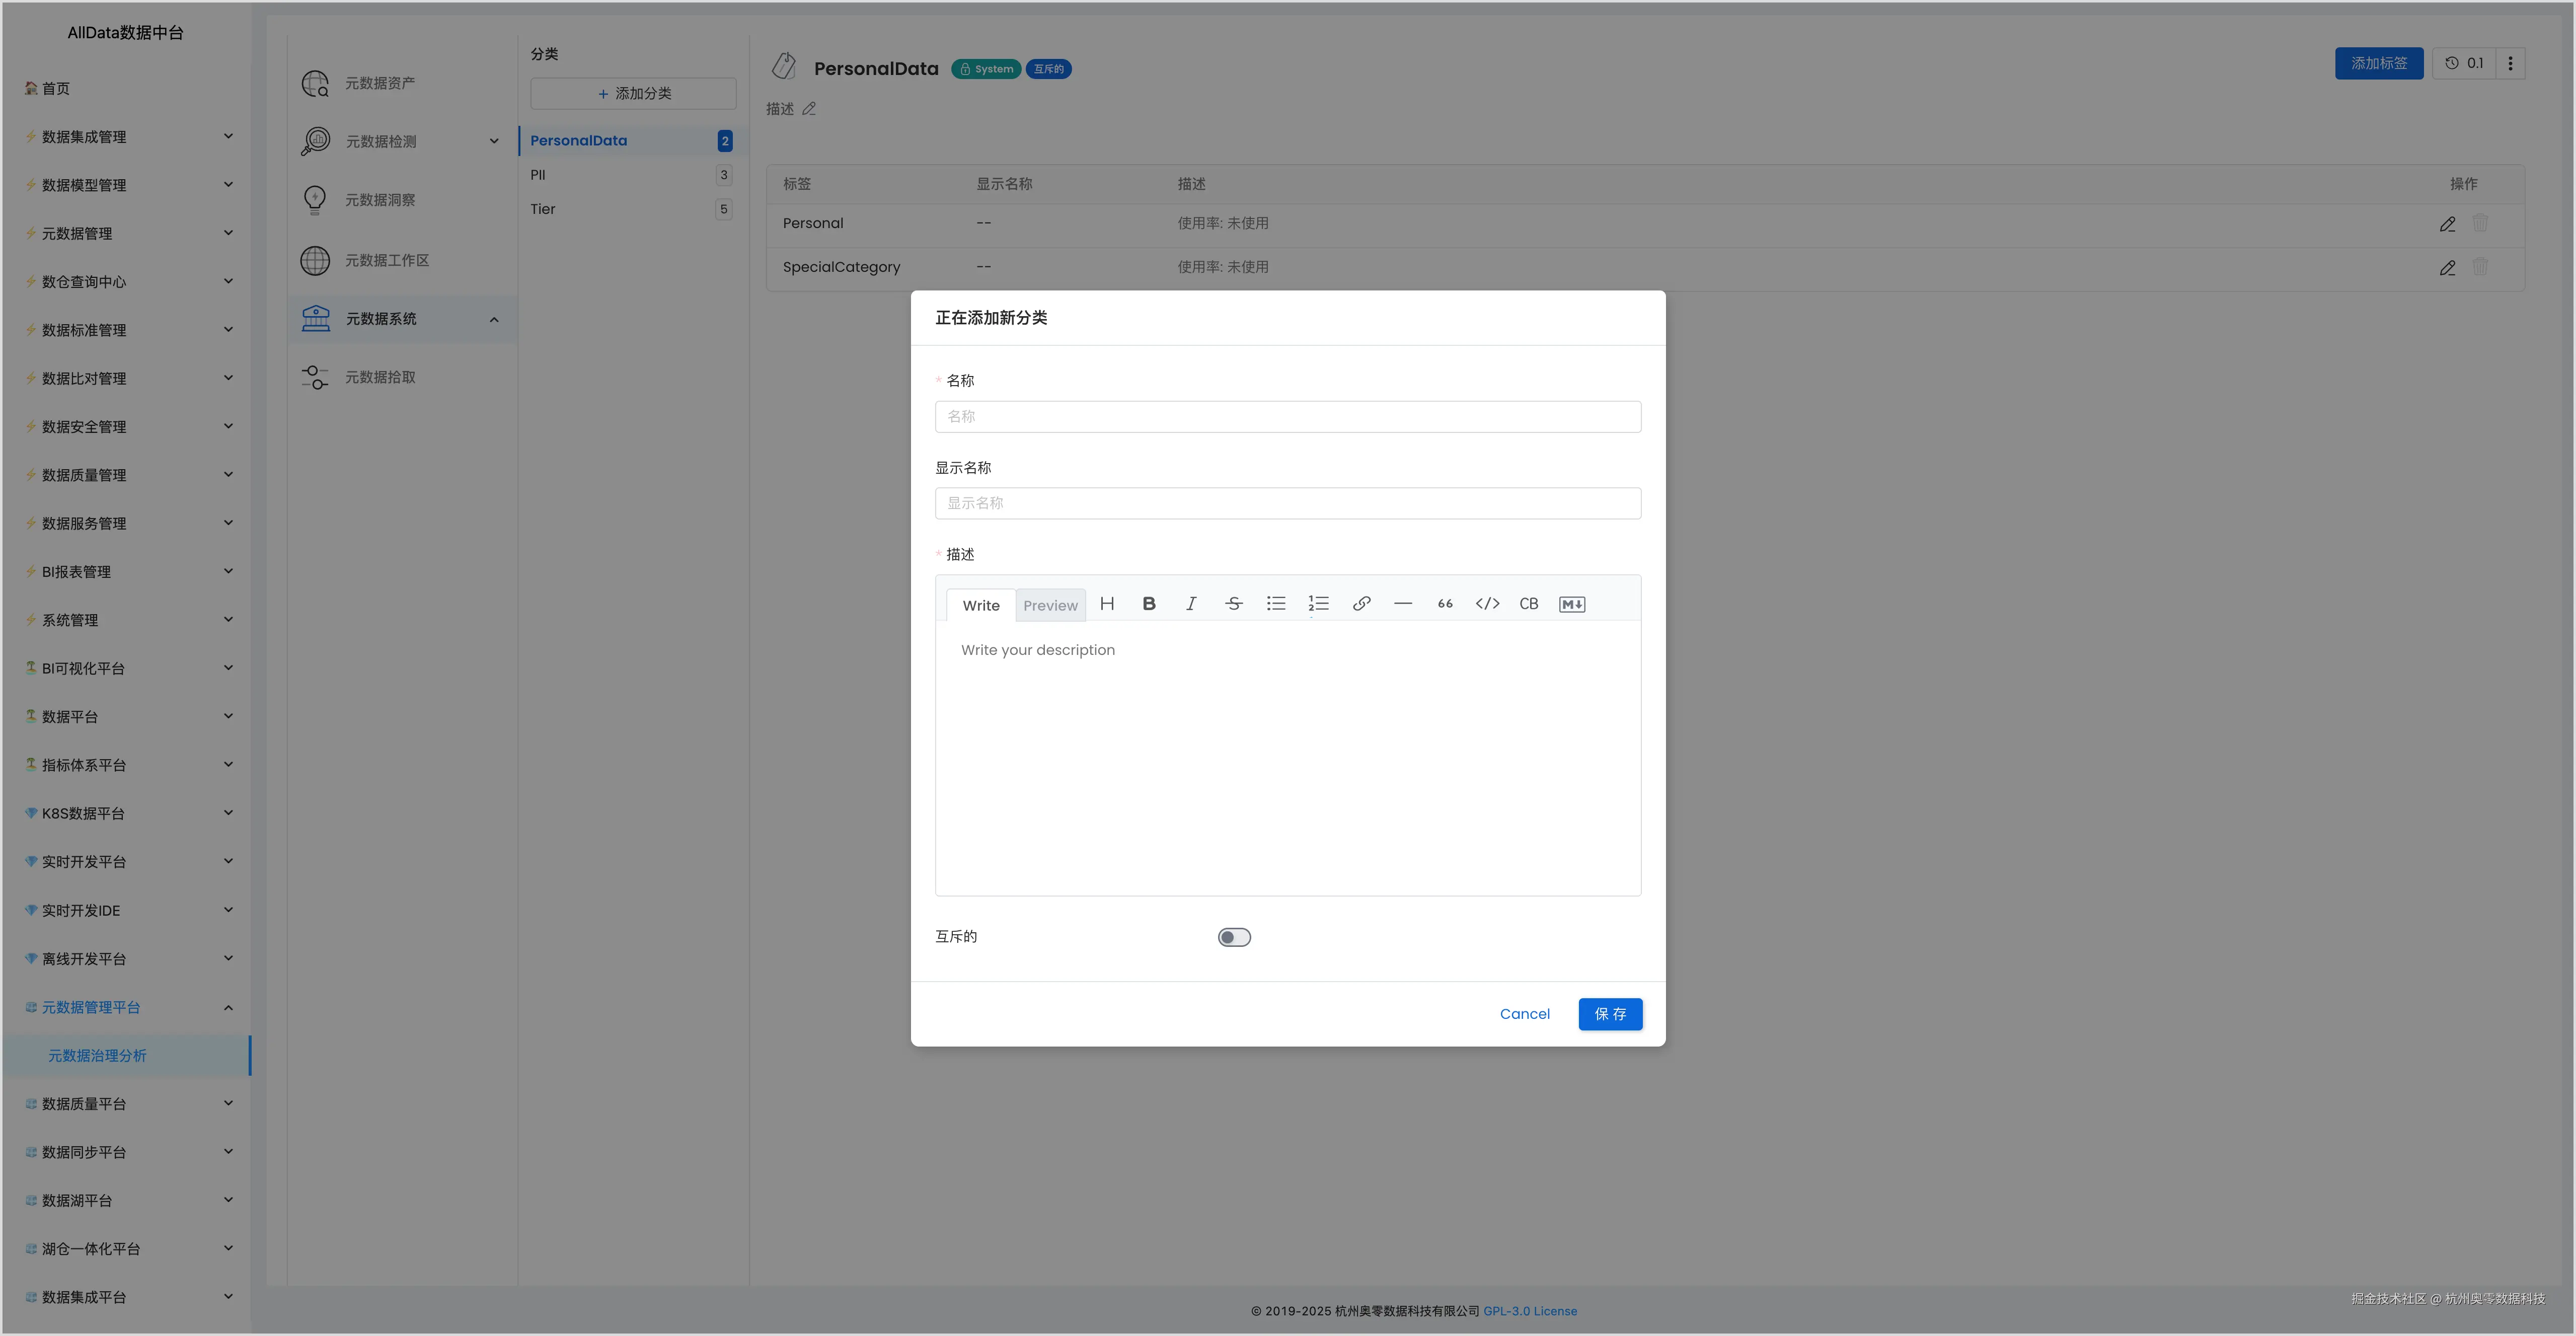This screenshot has height=1336, width=2576.
Task: Select the Write tab
Action: 980,606
